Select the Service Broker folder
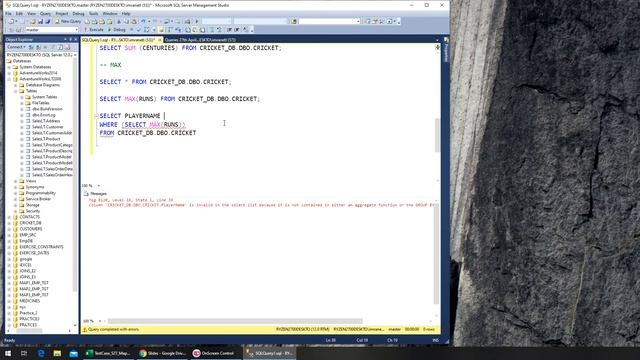Image resolution: width=640 pixels, height=360 pixels. (x=38, y=199)
